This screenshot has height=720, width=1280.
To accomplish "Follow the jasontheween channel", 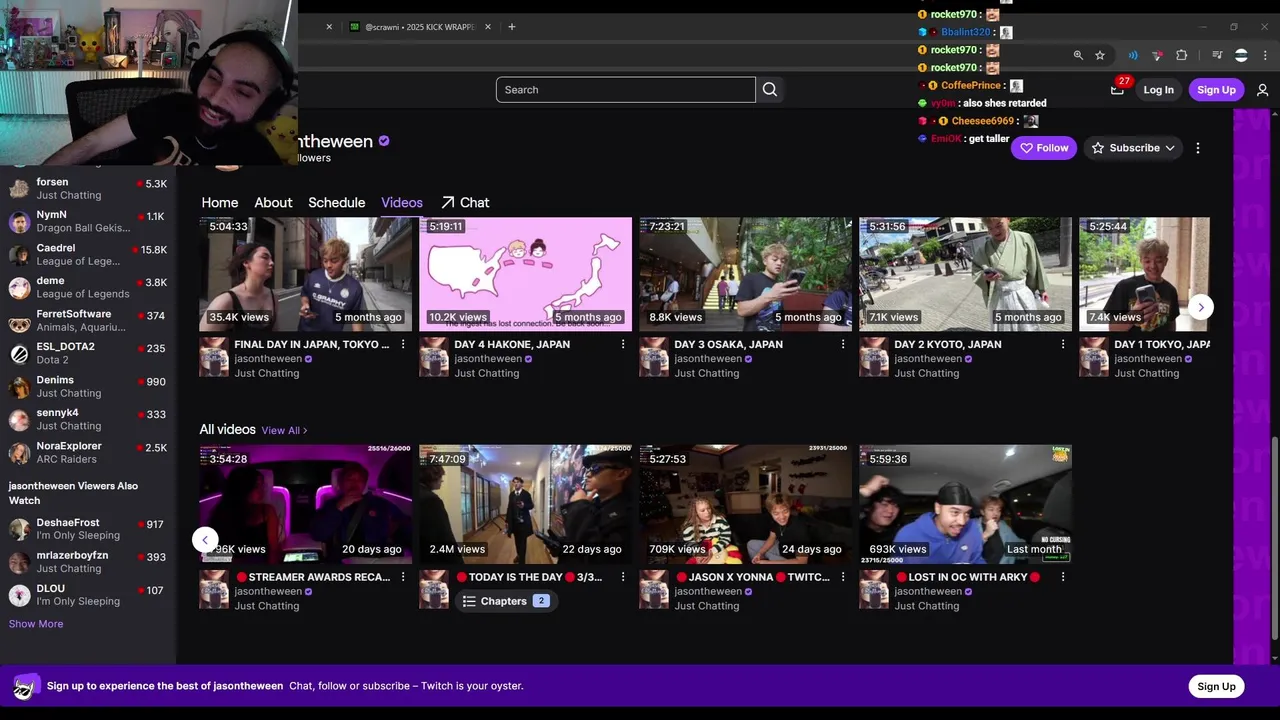I will click(1044, 148).
